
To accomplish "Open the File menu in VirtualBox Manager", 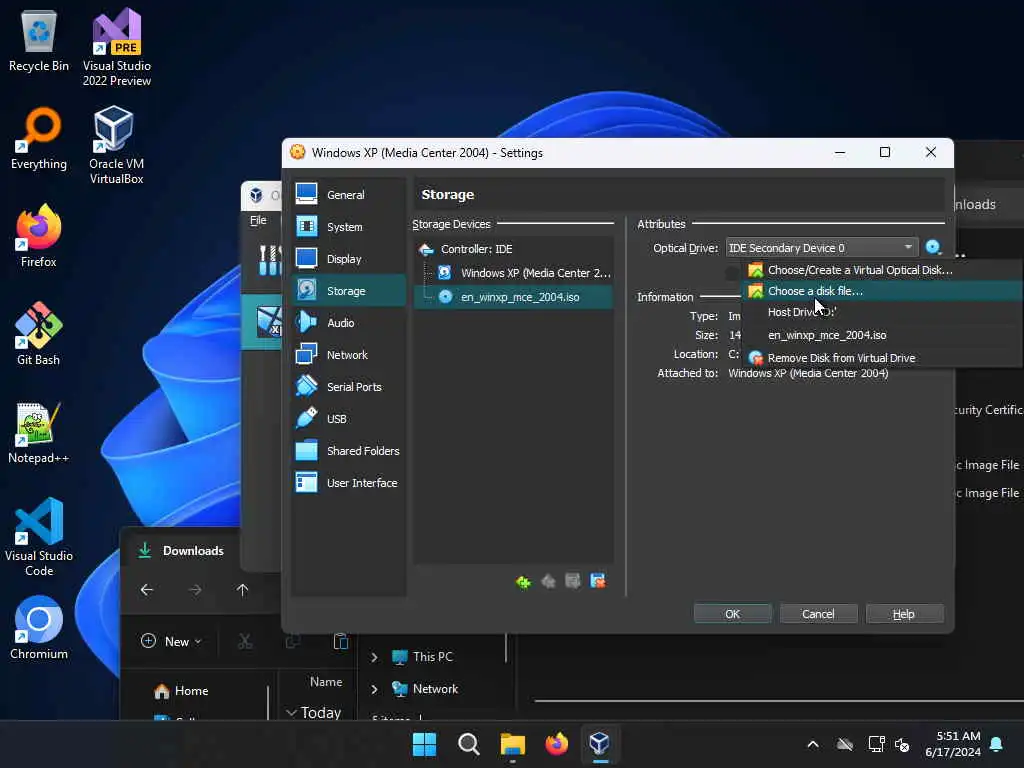I will point(258,220).
